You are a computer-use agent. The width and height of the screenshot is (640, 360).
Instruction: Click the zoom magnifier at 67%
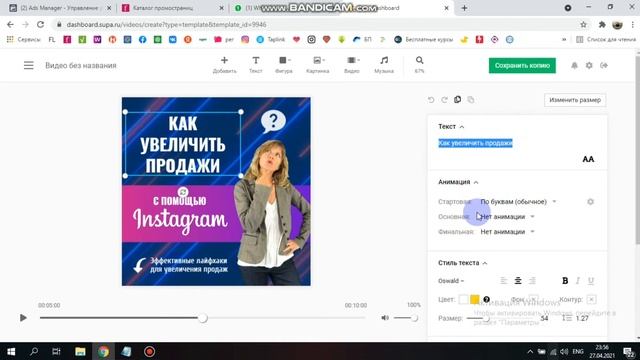click(x=419, y=60)
